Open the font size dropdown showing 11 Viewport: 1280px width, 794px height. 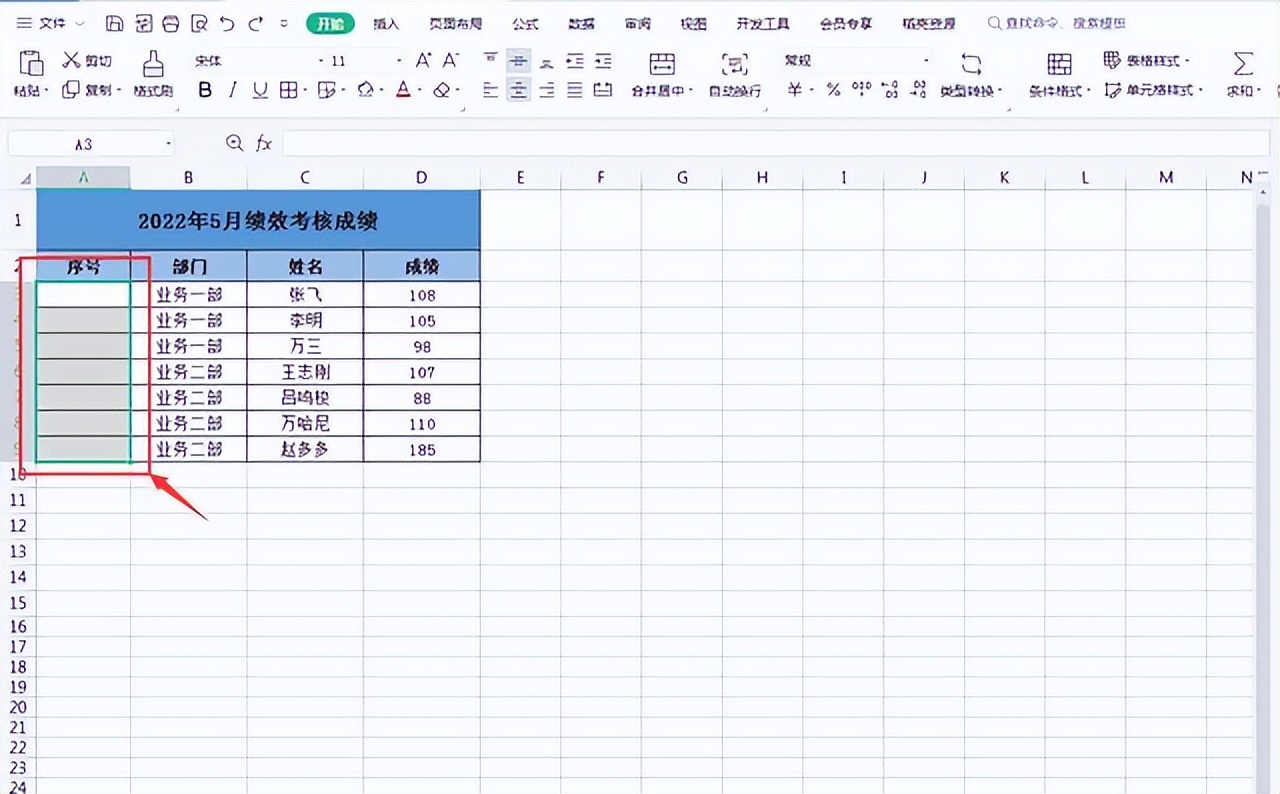point(399,61)
